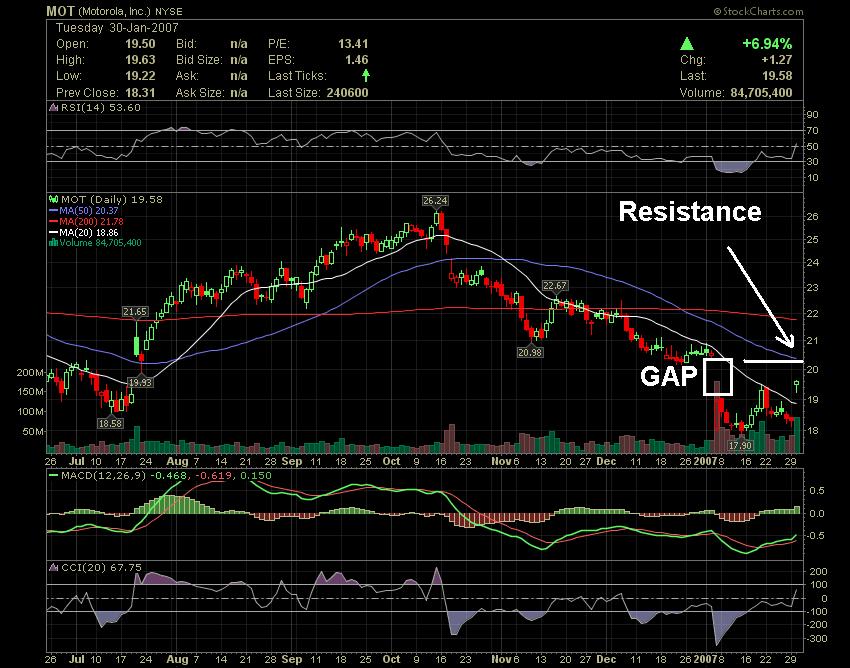Viewport: 850px width, 668px height.
Task: Click the MACD histogram value 0.150
Action: [x=256, y=476]
